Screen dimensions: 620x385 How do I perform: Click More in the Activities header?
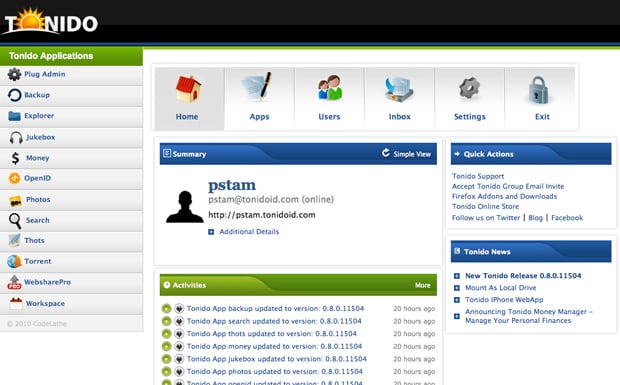(x=423, y=285)
